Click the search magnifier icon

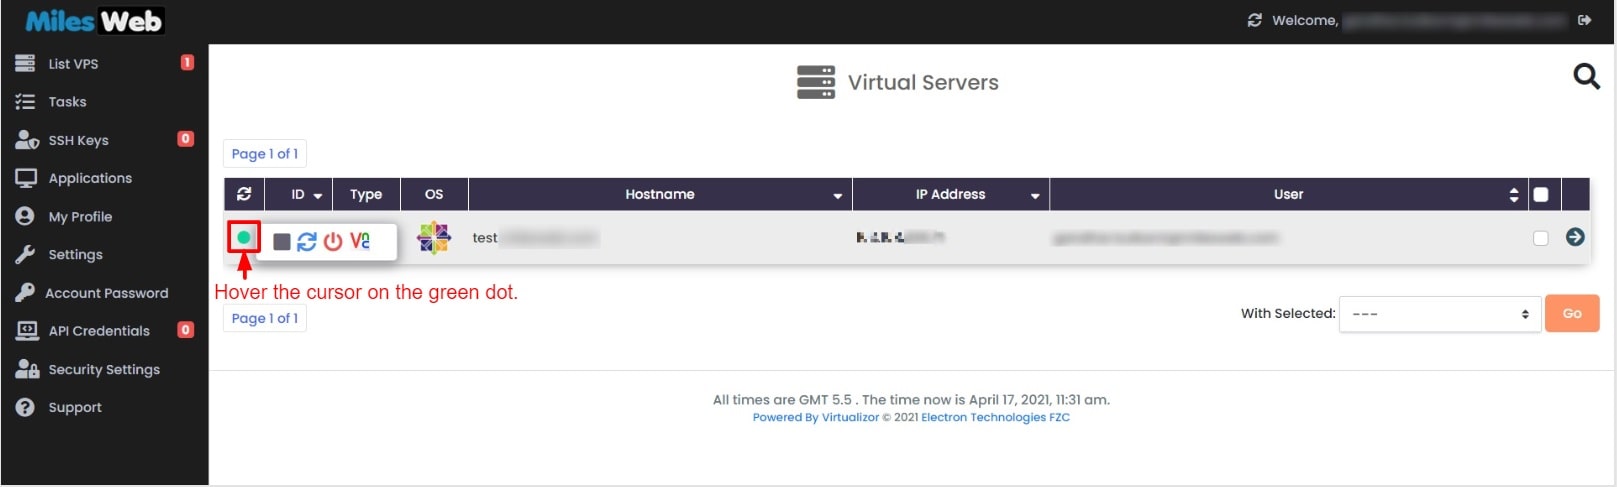[x=1587, y=76]
